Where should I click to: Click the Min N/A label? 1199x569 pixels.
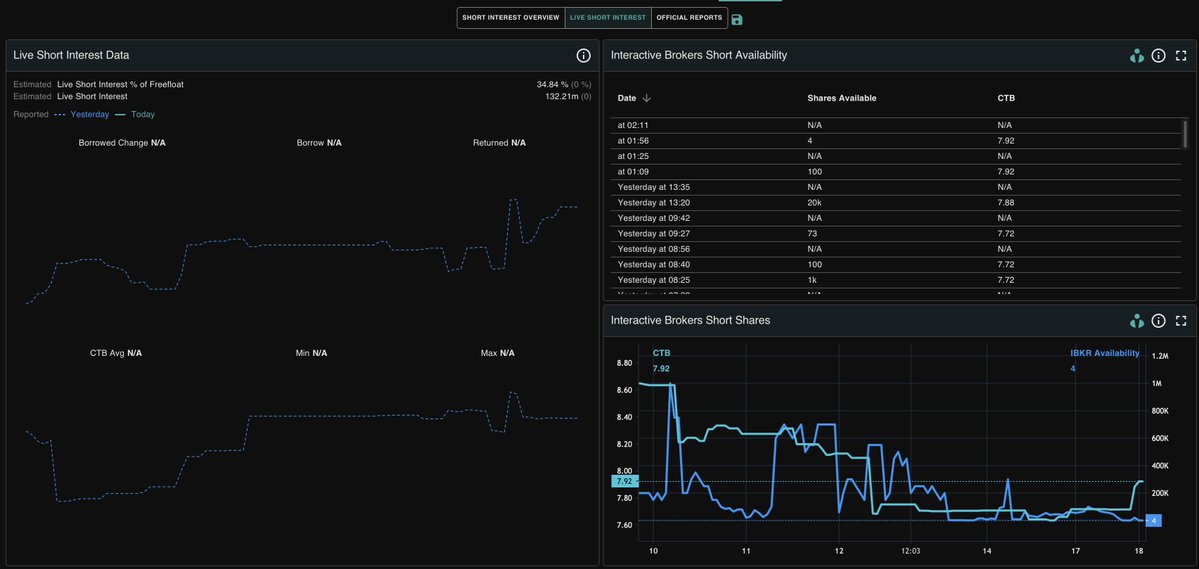point(311,353)
